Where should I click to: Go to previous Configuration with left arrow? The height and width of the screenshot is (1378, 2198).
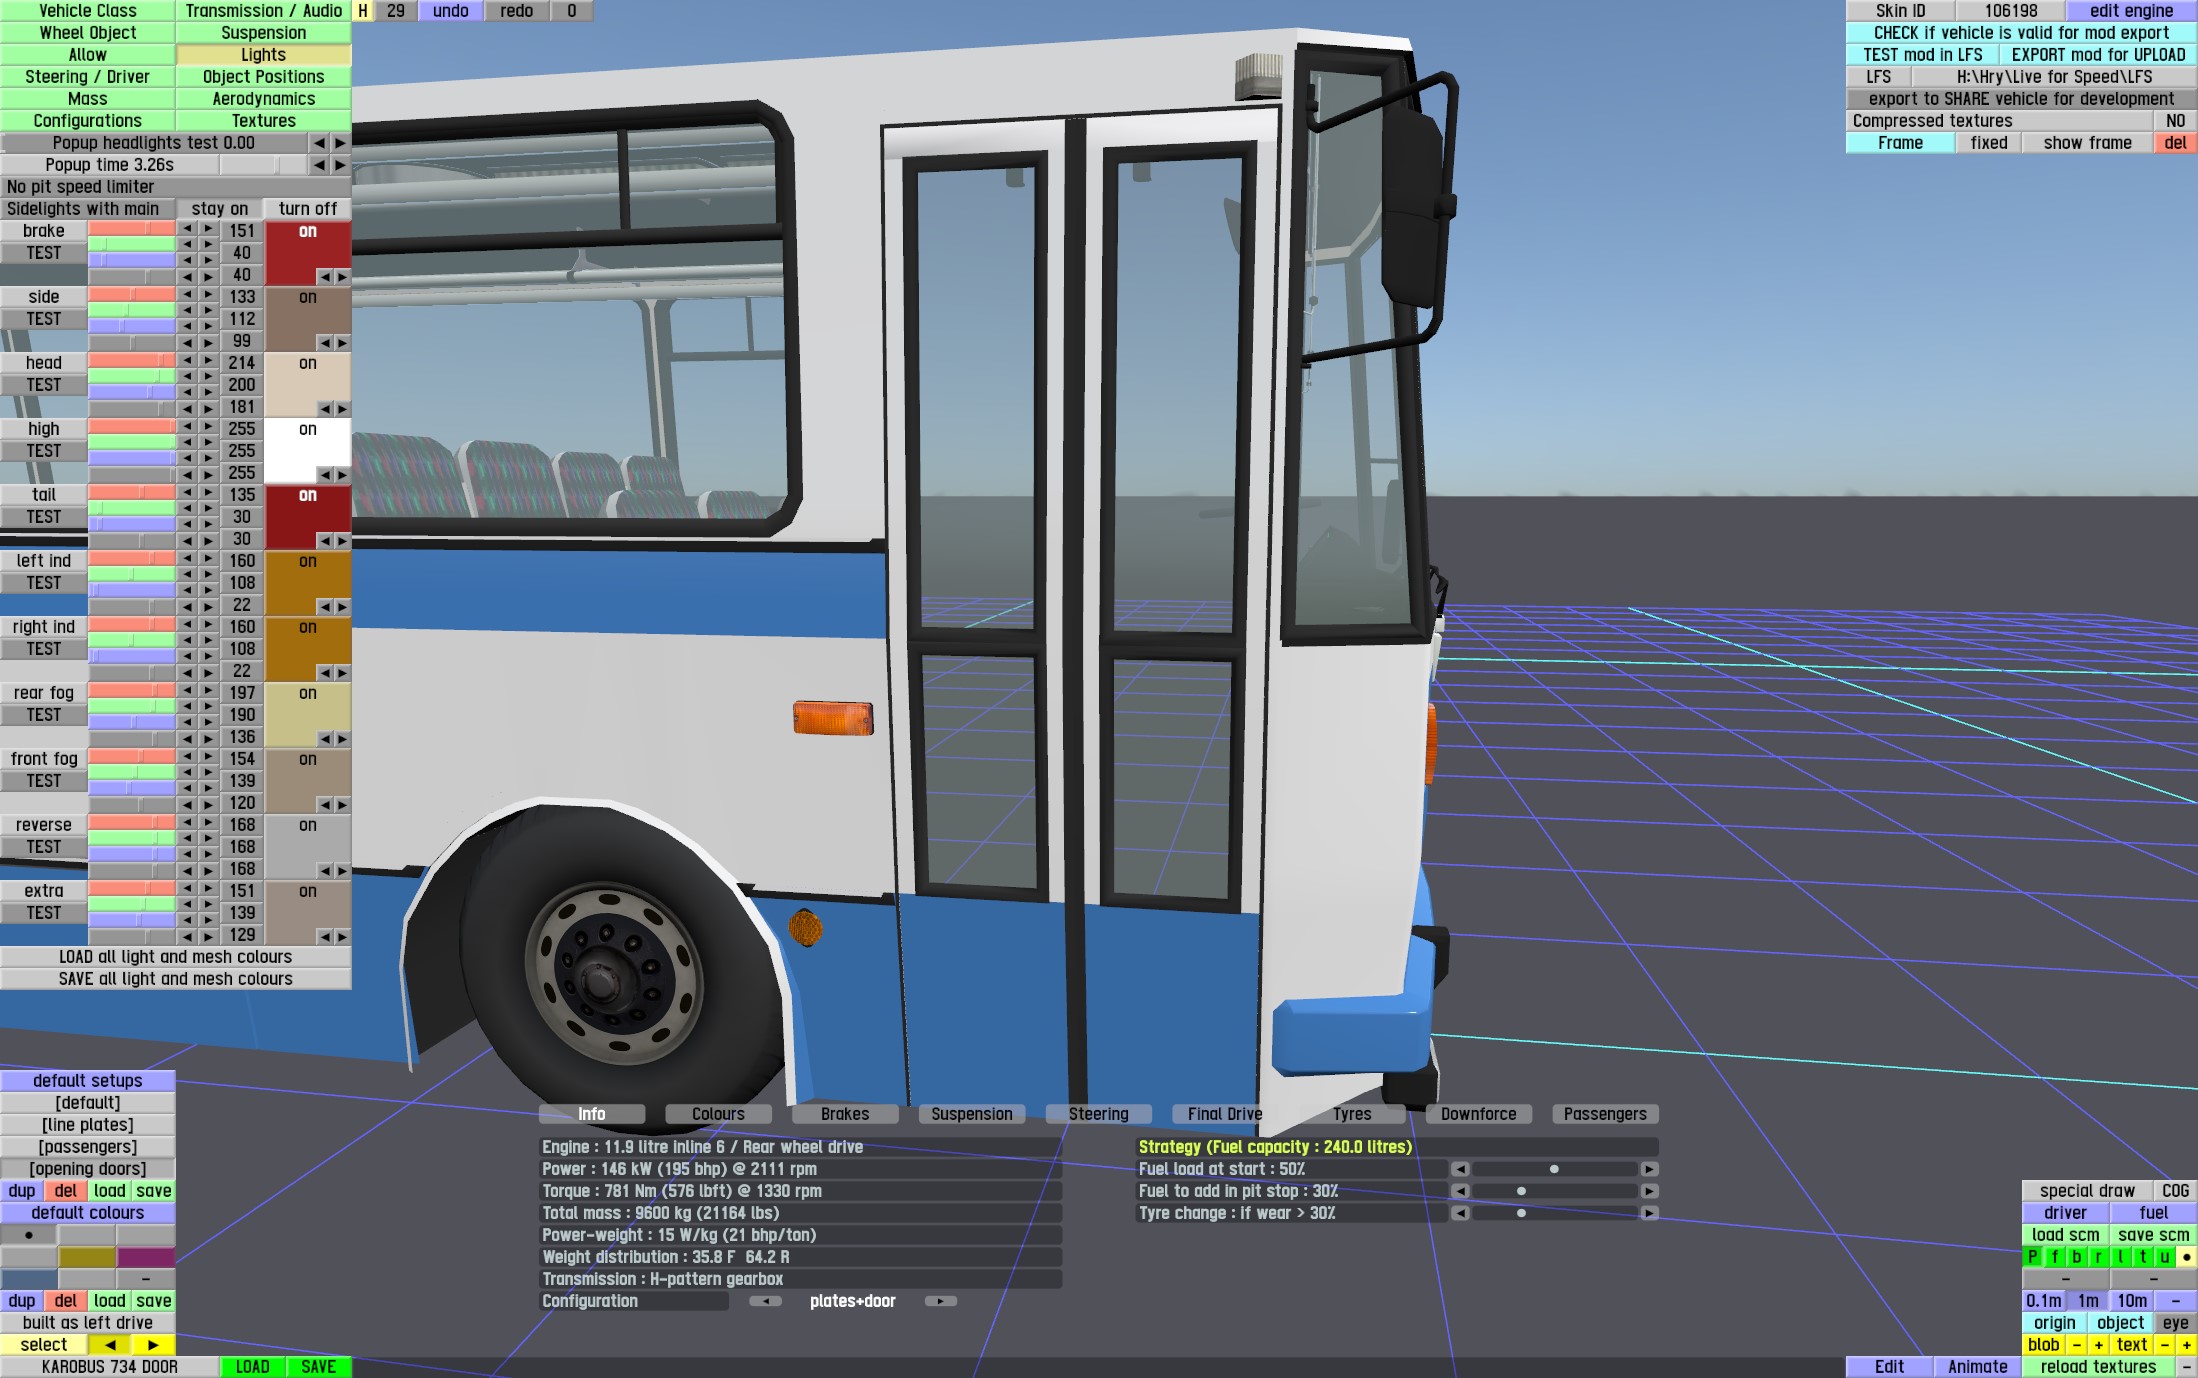[x=766, y=1301]
